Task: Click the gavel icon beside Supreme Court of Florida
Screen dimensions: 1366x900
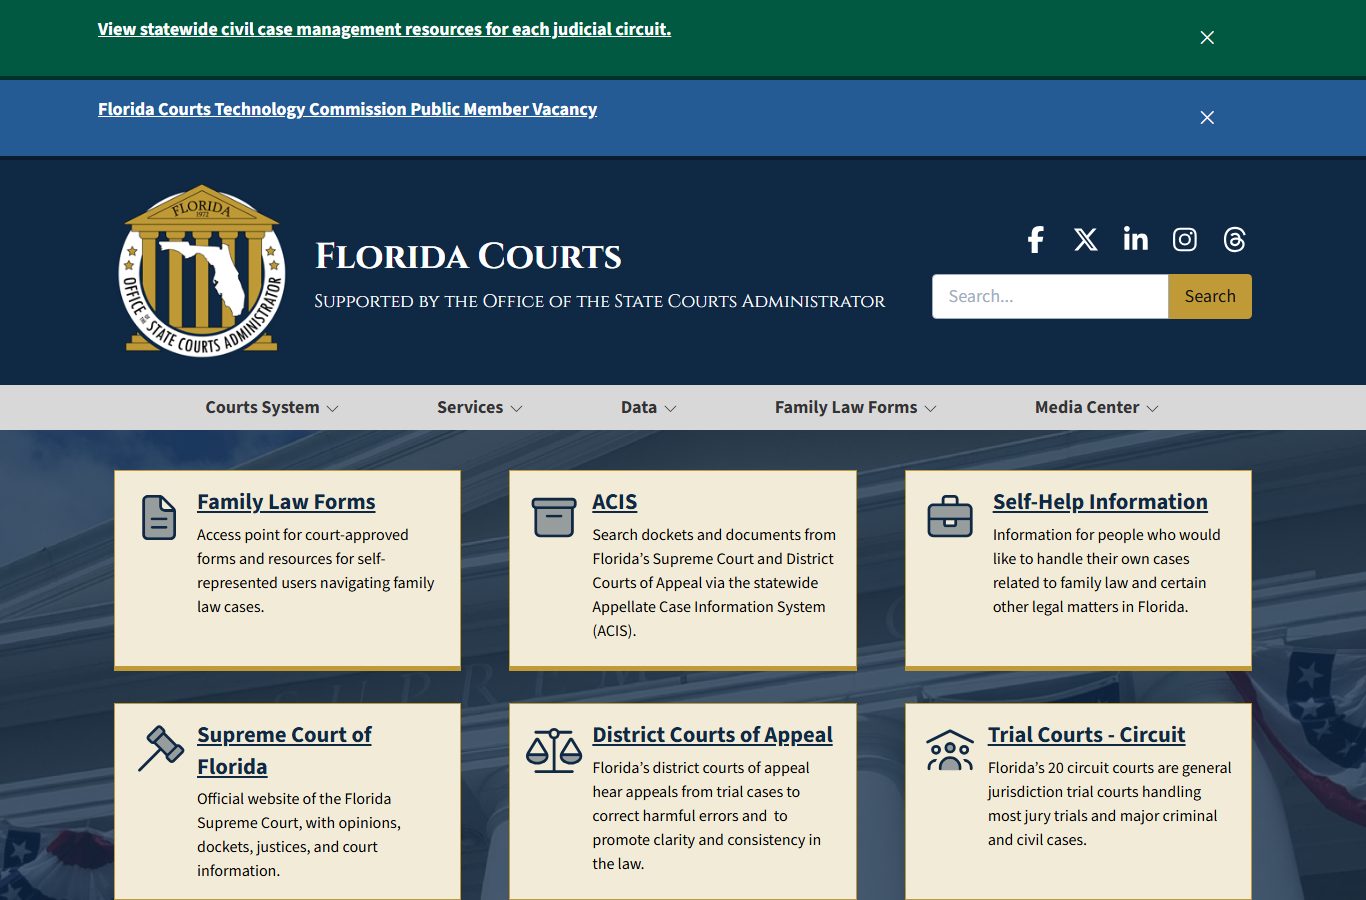Action: (161, 748)
